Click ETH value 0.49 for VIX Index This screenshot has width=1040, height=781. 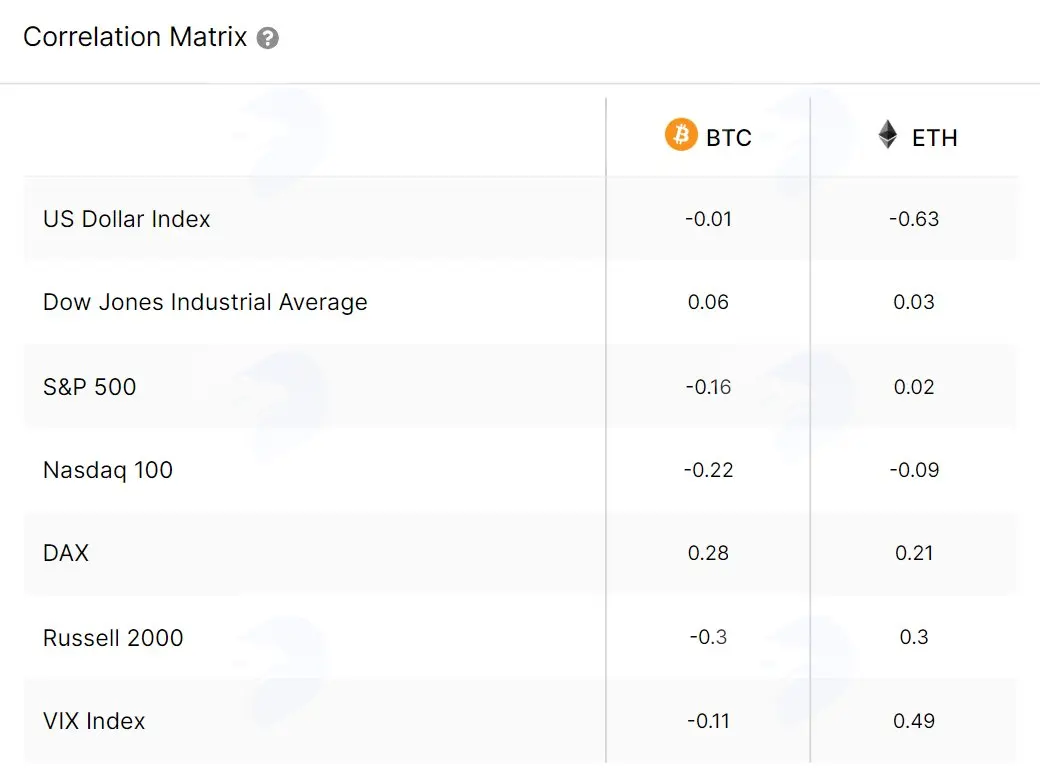point(914,721)
